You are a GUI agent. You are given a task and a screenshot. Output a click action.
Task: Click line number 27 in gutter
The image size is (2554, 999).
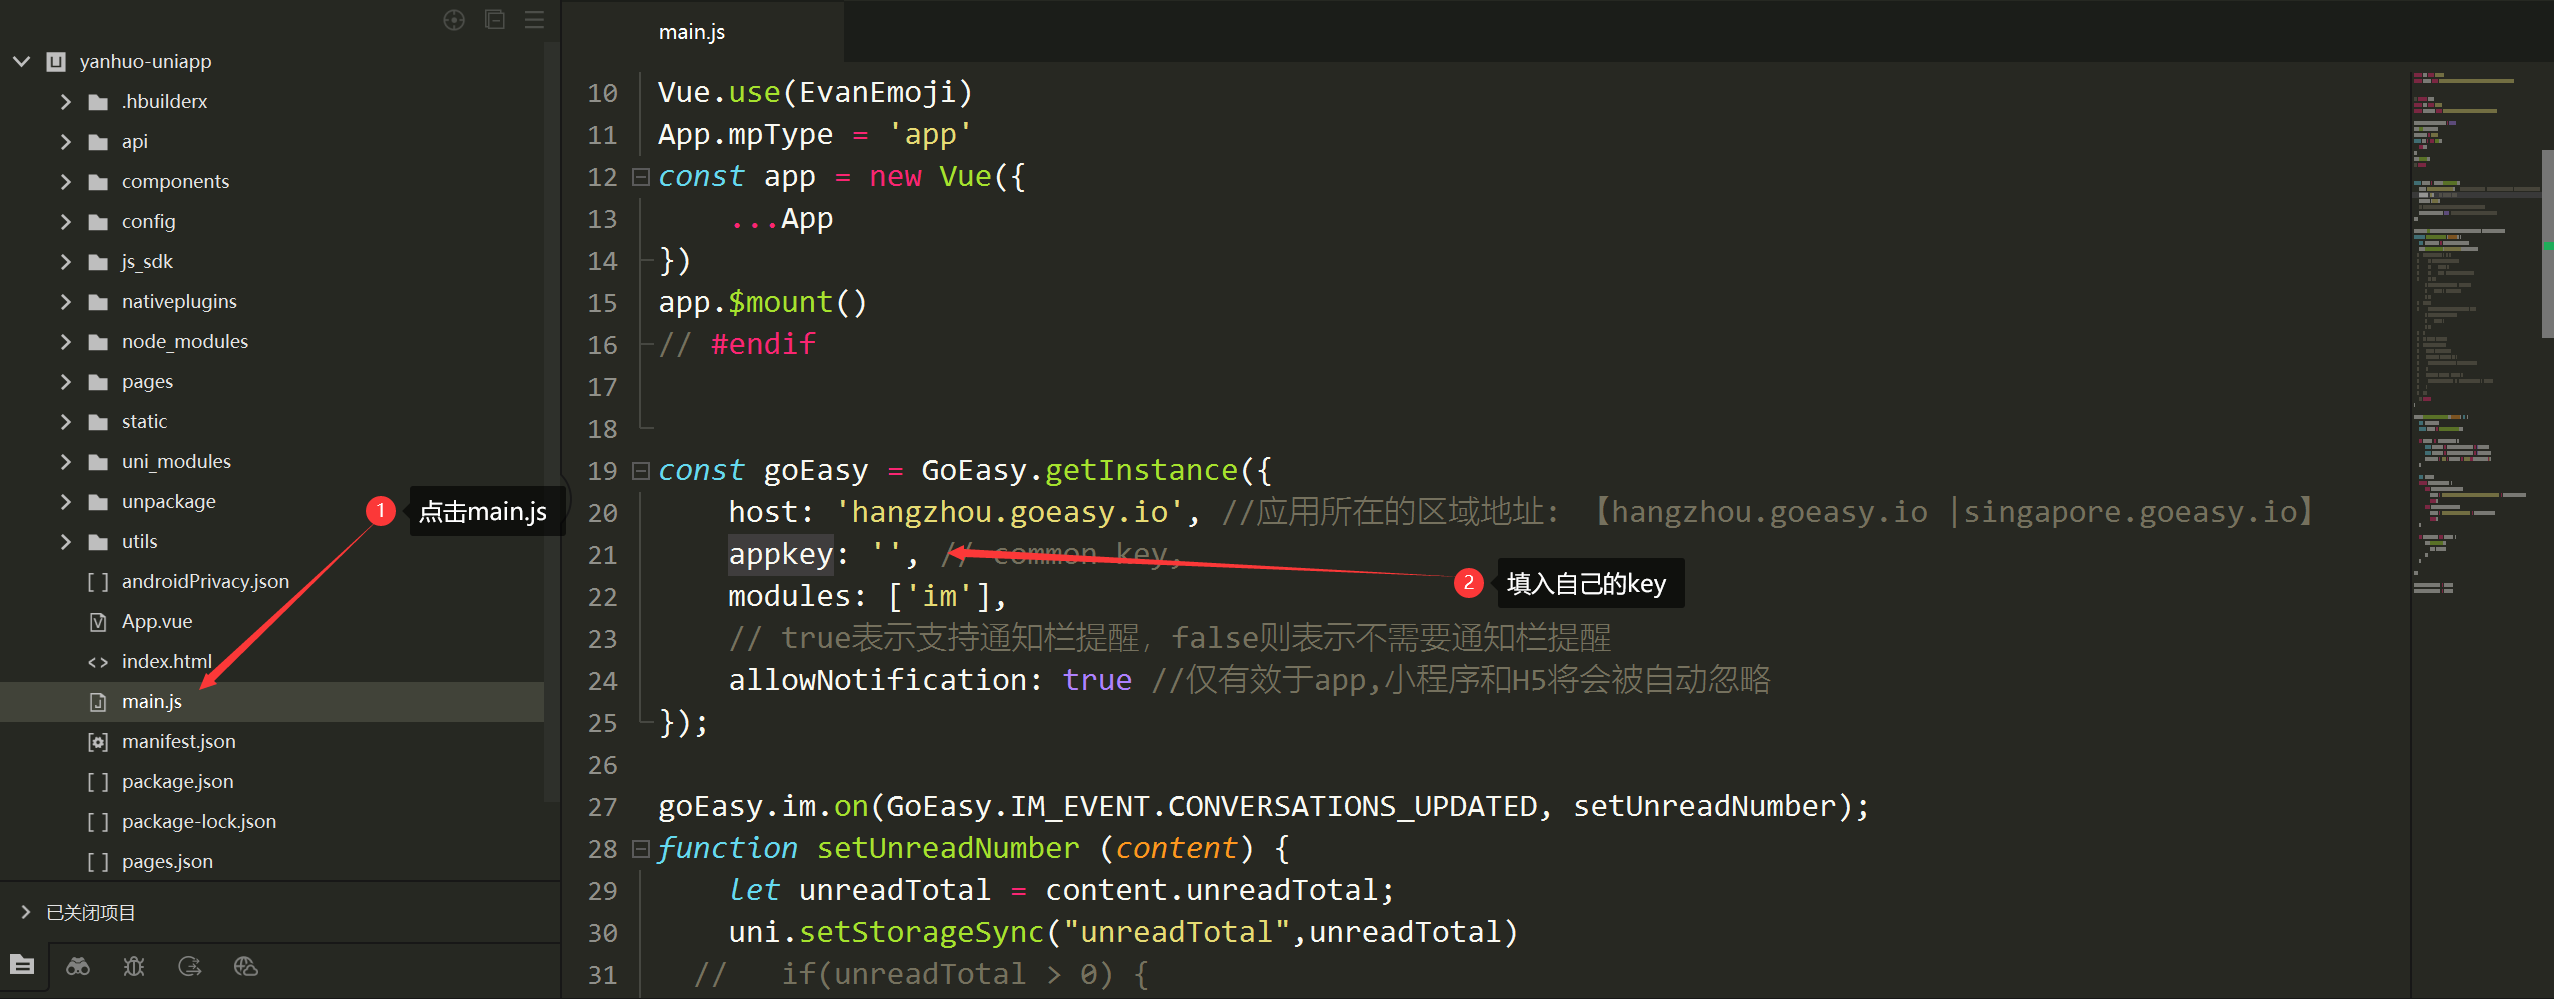click(602, 807)
